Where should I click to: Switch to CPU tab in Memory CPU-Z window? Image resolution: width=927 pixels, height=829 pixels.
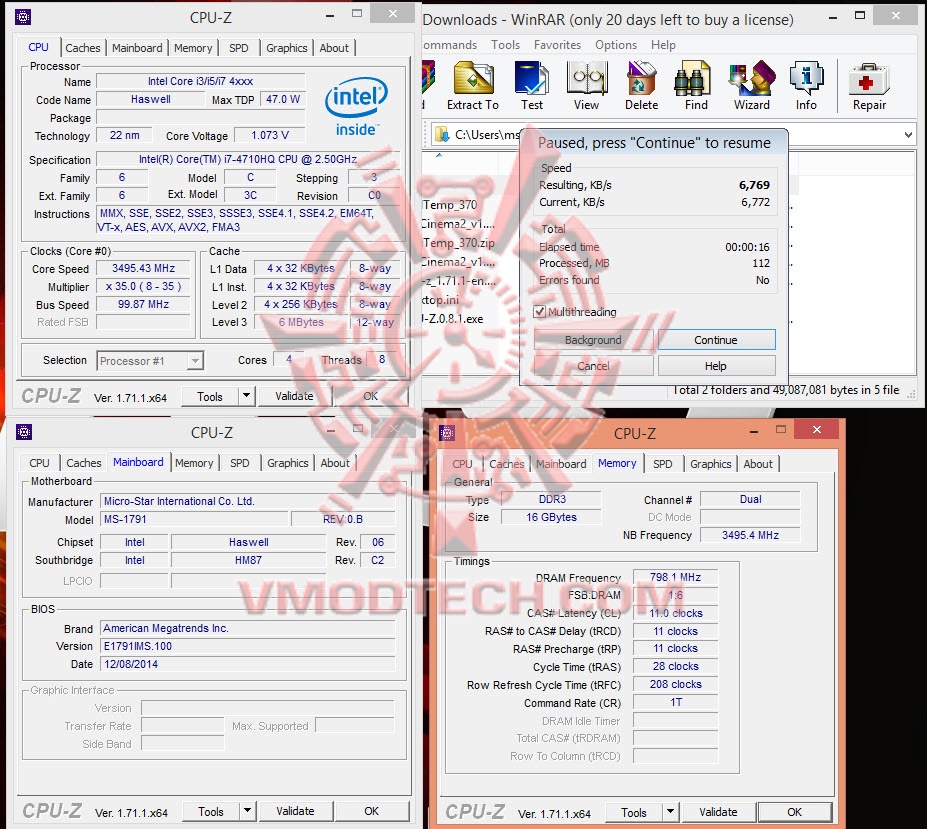[462, 464]
